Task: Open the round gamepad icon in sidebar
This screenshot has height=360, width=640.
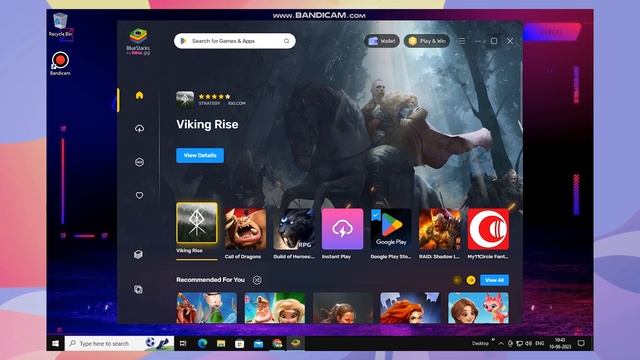Action: pyautogui.click(x=139, y=162)
